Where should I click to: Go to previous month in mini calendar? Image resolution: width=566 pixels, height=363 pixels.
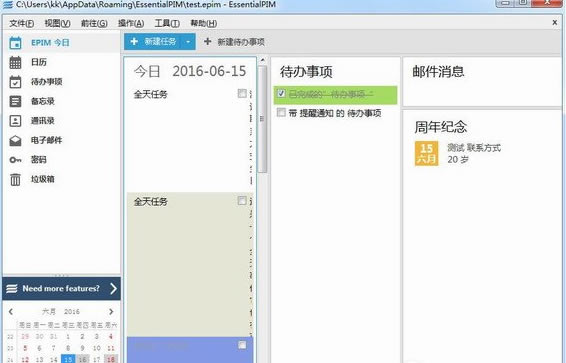pos(11,311)
